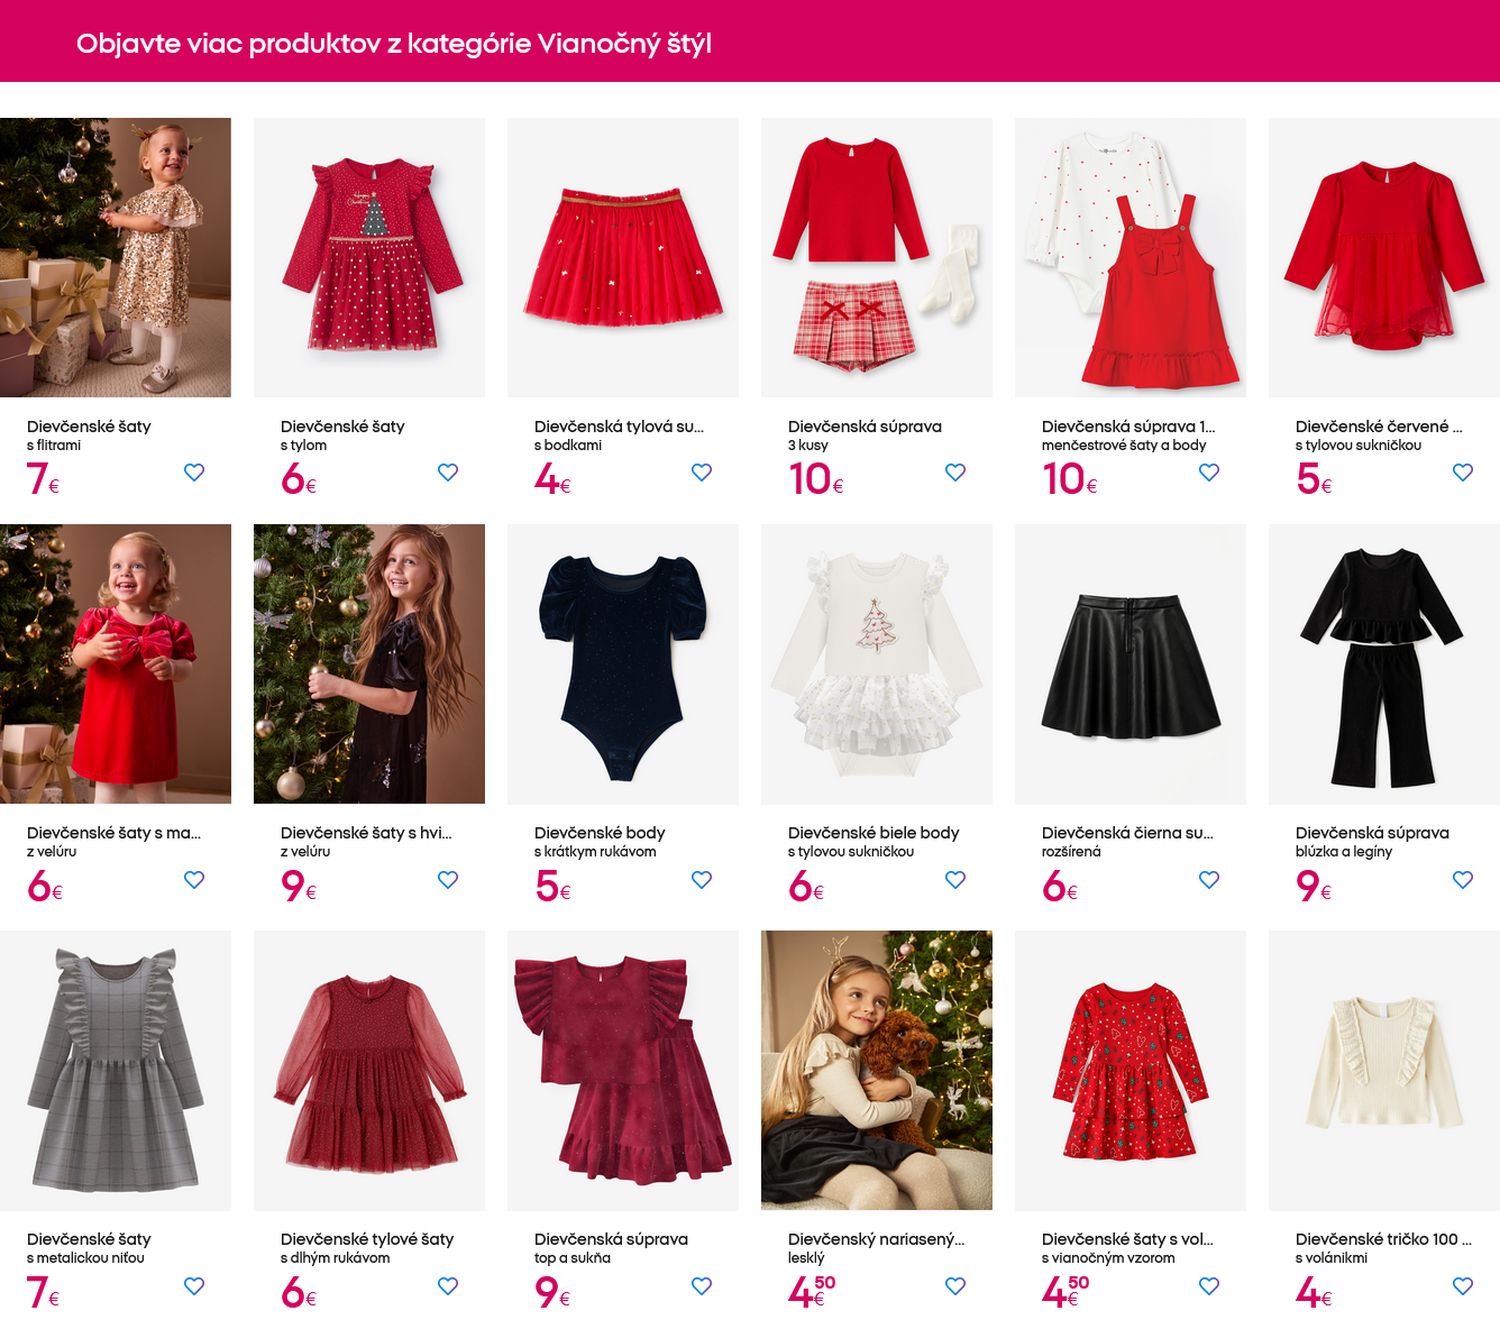Open Dievčenské biele body product title
Viewport: 1500px width, 1329px height.
[x=873, y=833]
